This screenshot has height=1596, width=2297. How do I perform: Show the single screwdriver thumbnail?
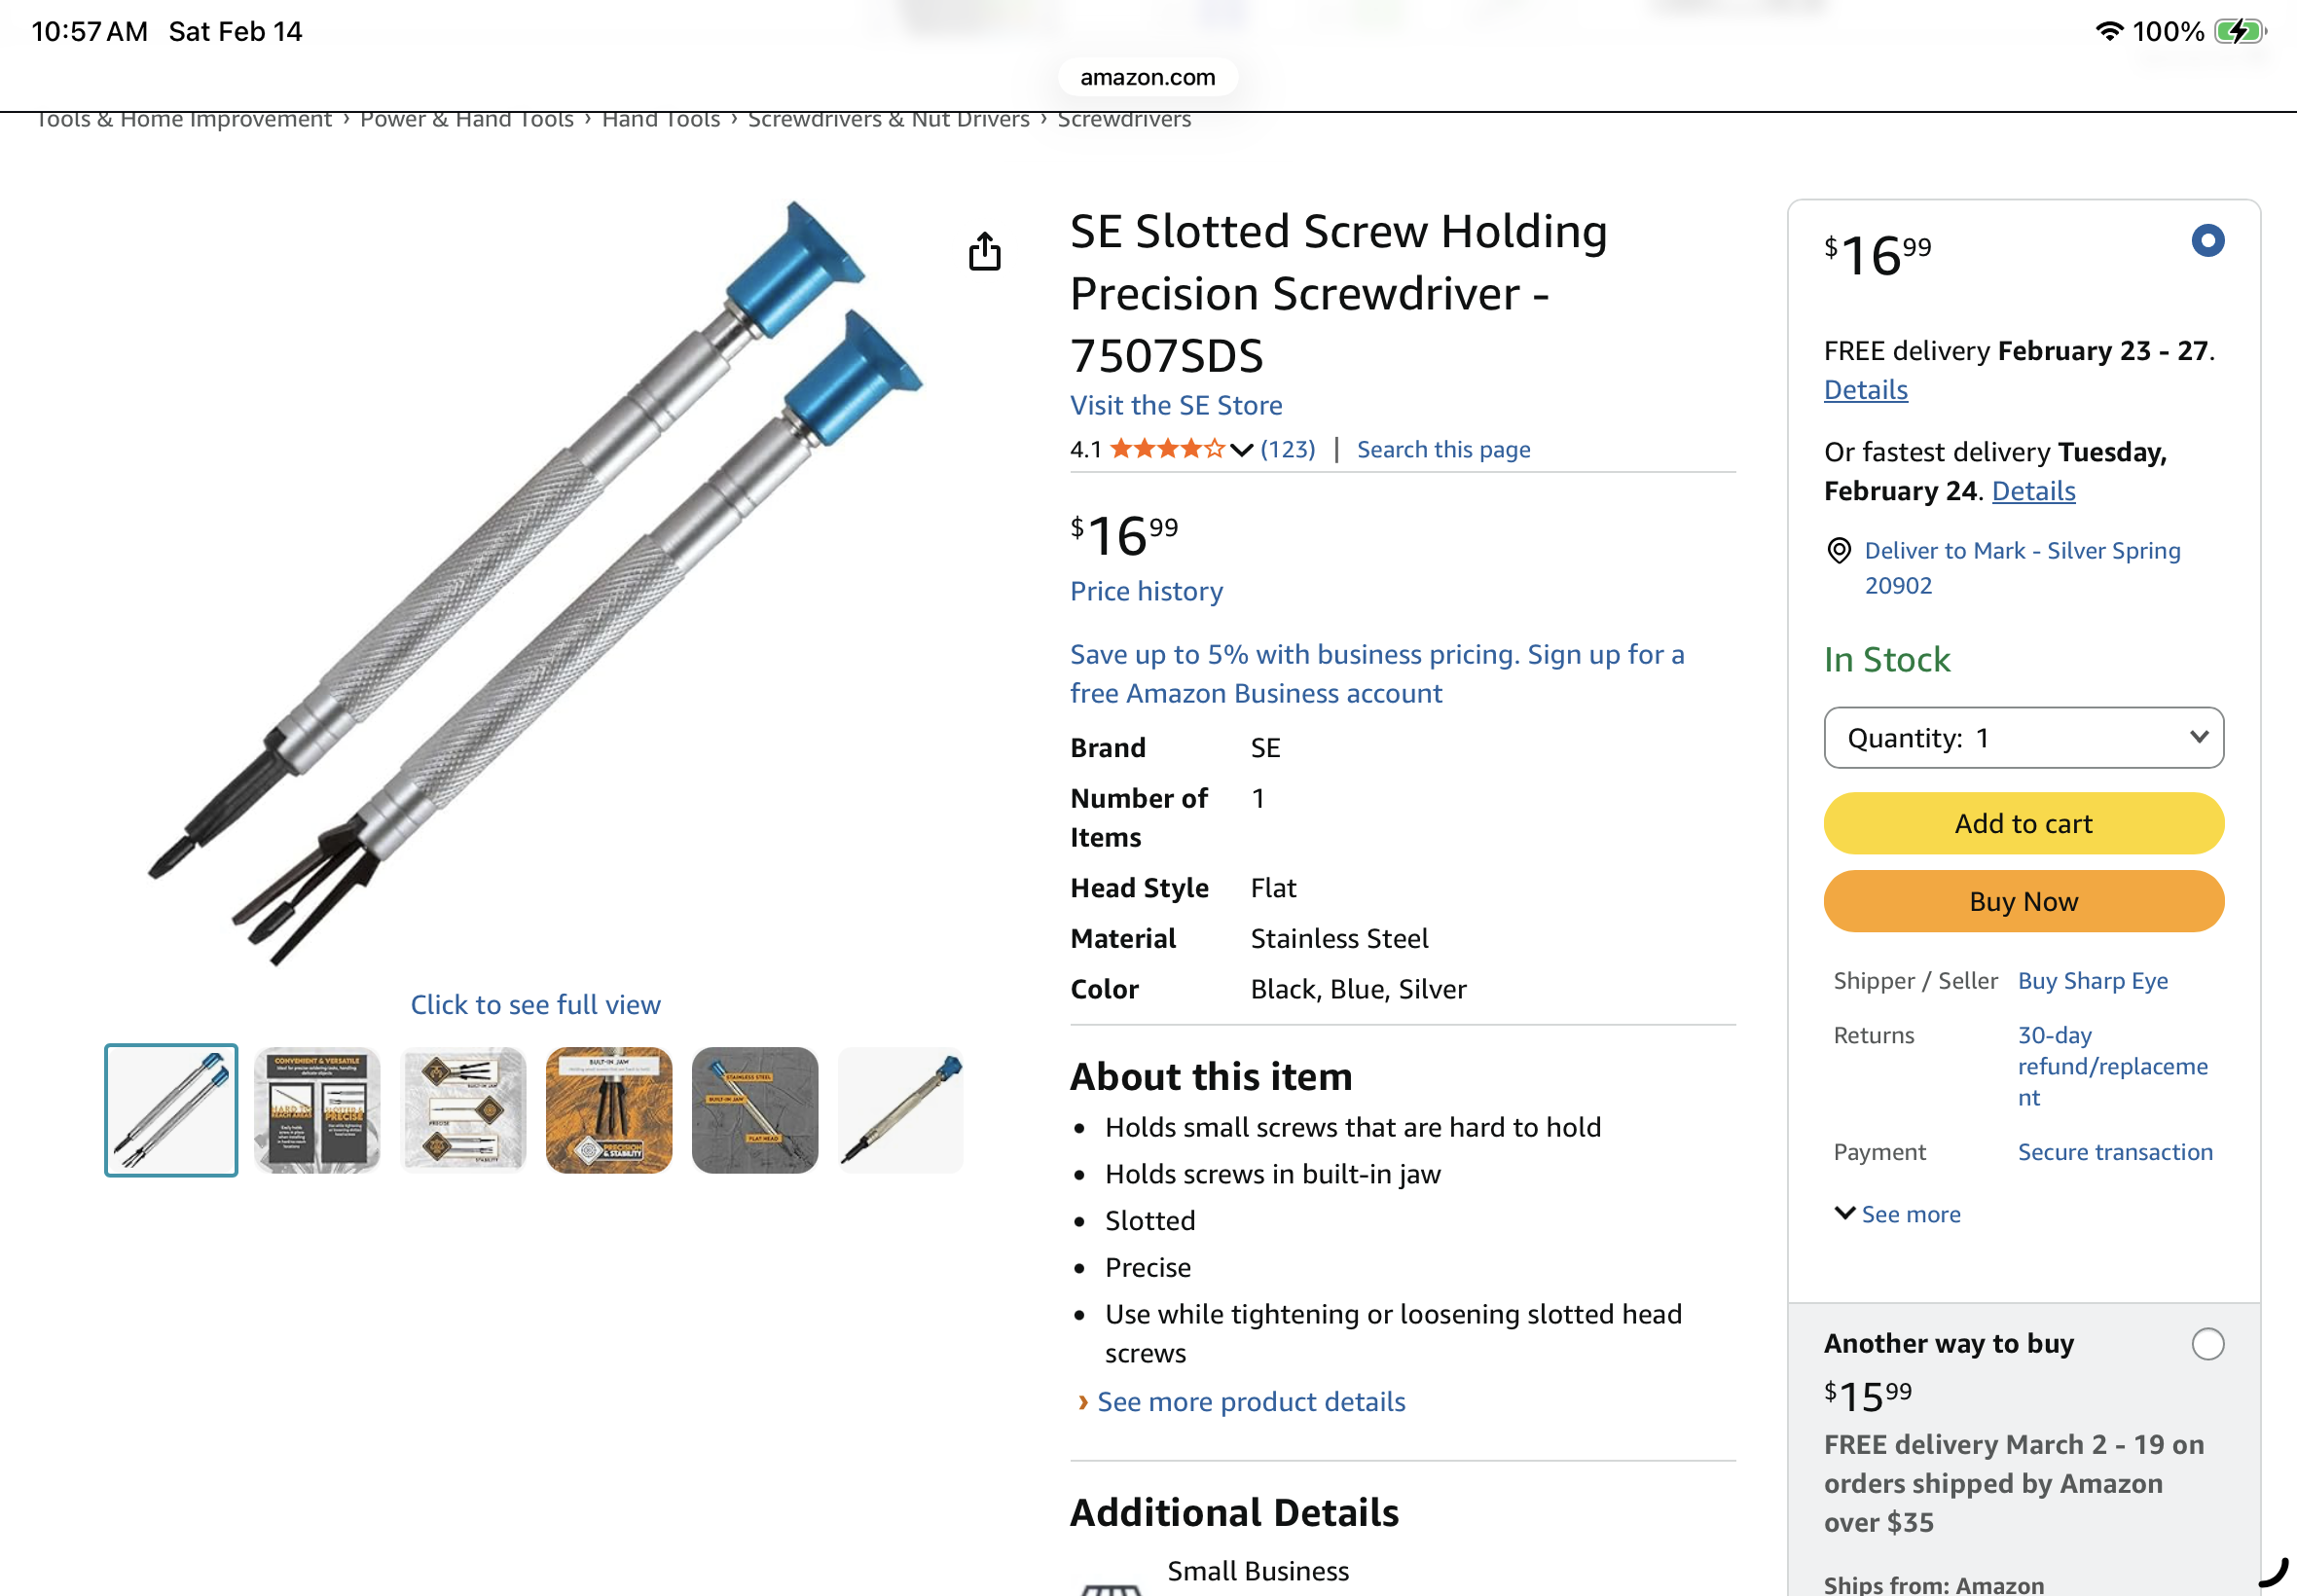click(901, 1110)
